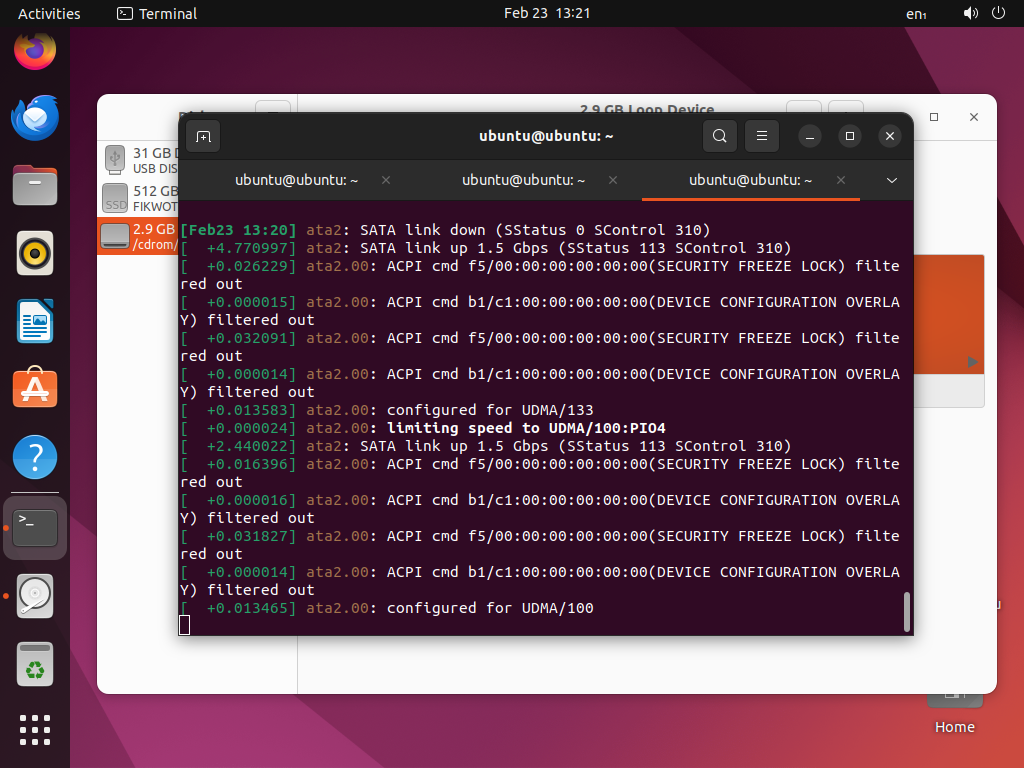Open Ubuntu Software from the dock
The image size is (1024, 768).
35,388
